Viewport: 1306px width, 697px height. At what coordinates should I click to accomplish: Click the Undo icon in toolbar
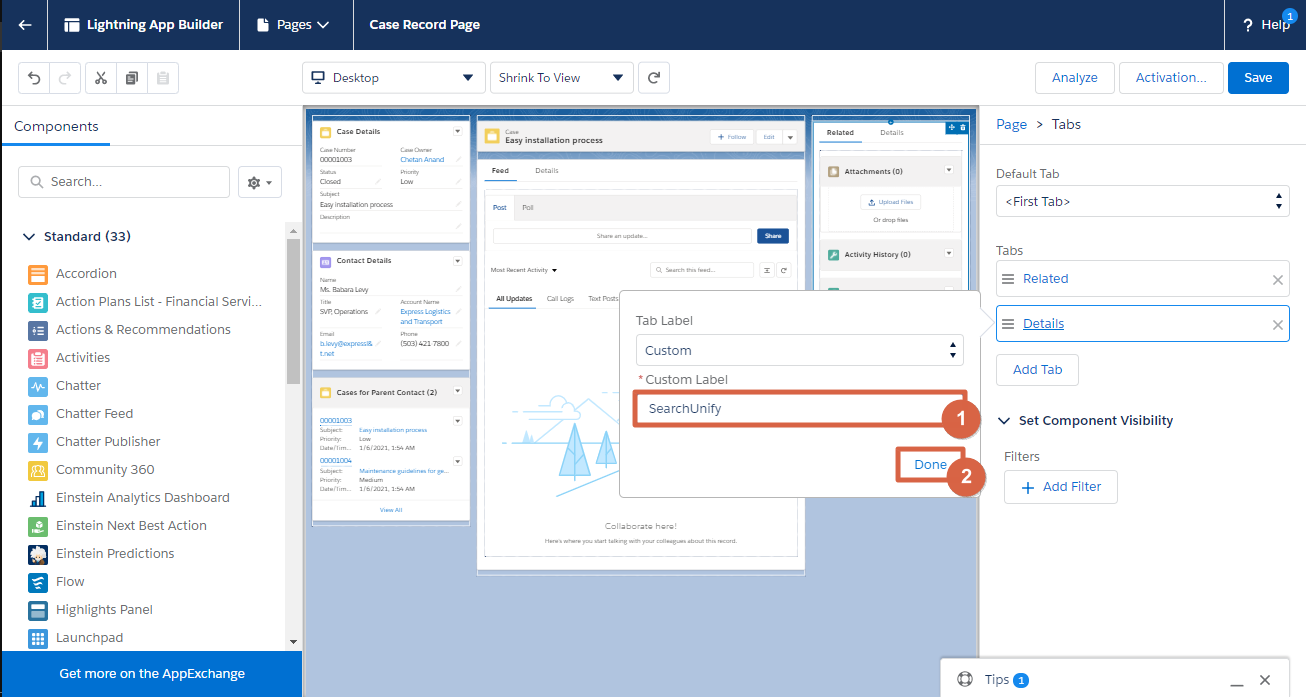click(35, 78)
